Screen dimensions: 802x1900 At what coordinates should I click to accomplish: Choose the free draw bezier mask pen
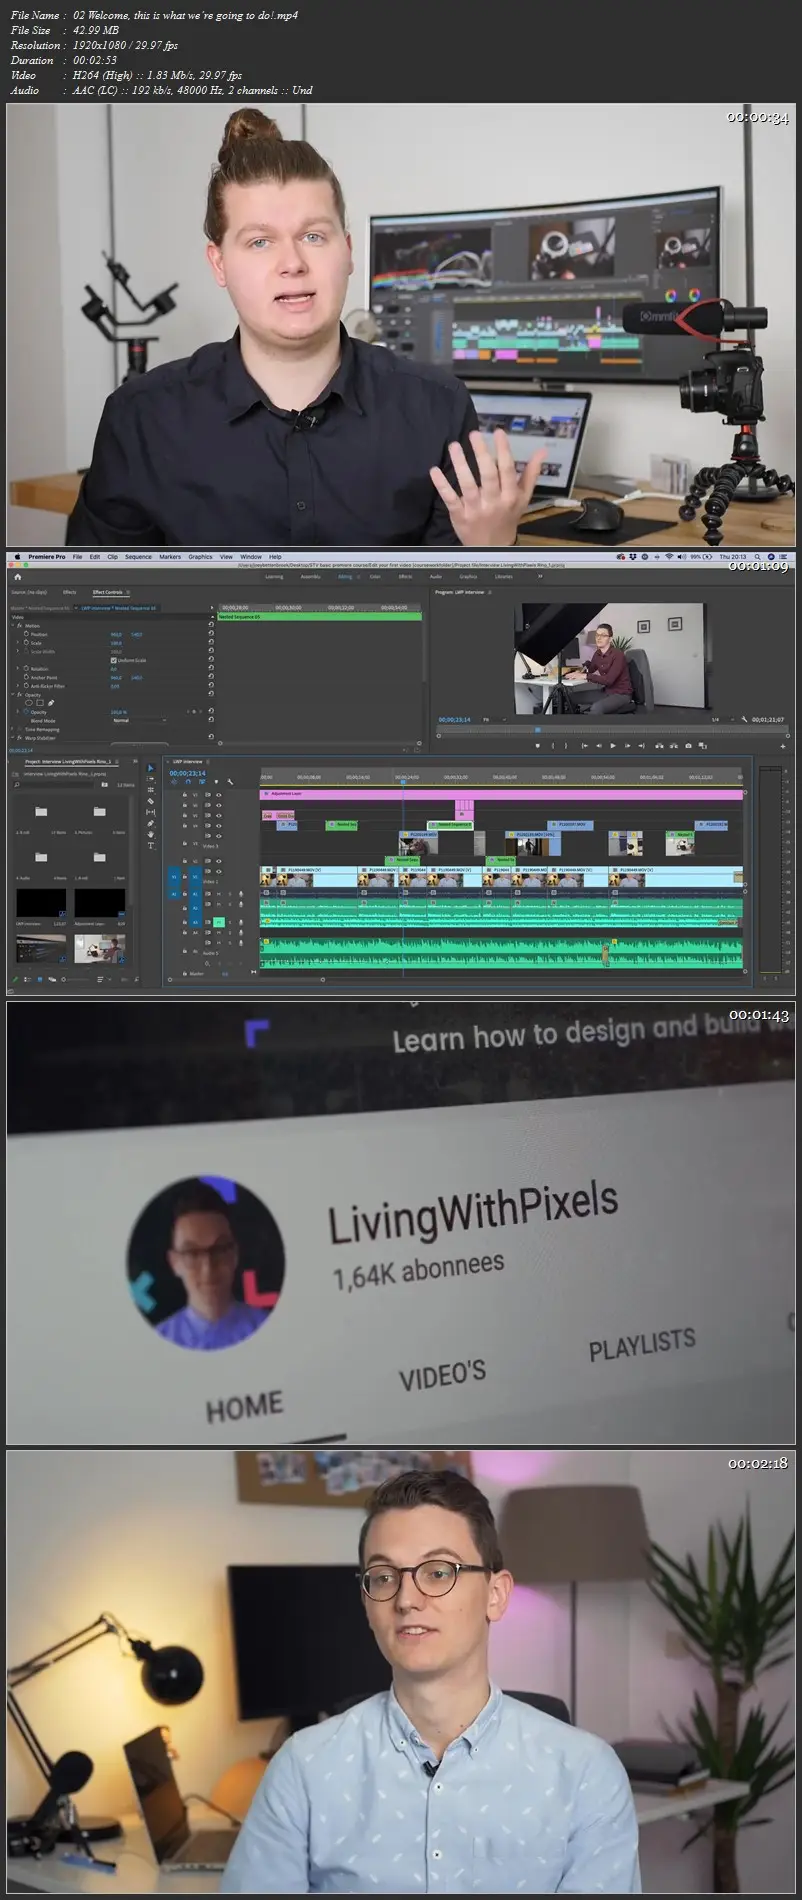pos(51,703)
